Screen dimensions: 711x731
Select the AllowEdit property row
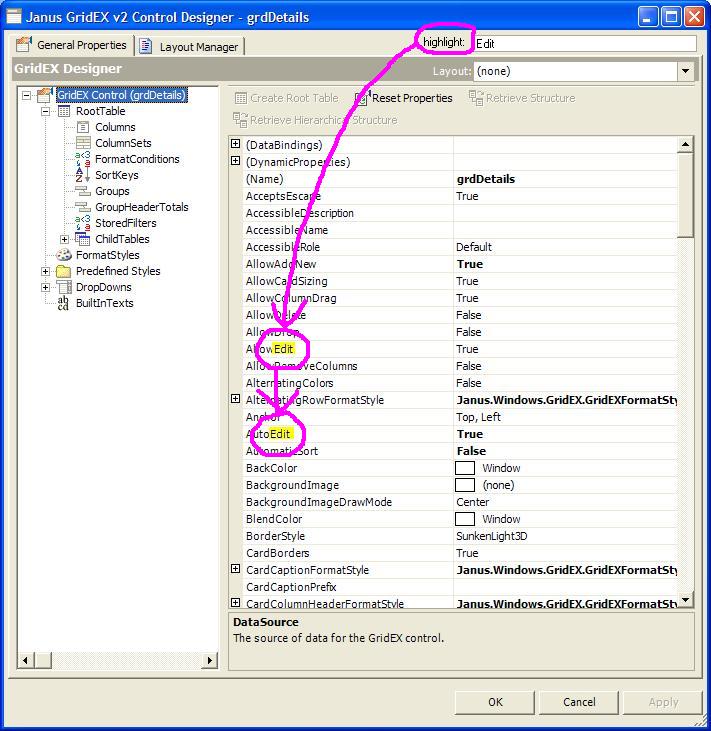click(460, 349)
